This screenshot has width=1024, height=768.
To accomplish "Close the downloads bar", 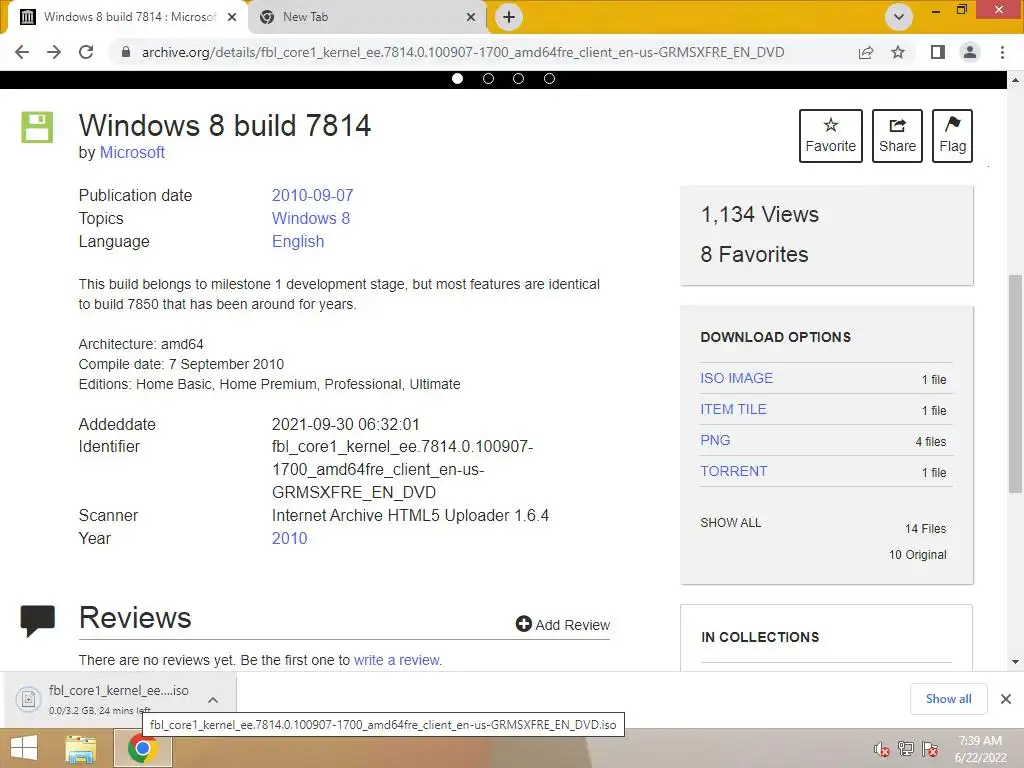I will (x=1006, y=699).
